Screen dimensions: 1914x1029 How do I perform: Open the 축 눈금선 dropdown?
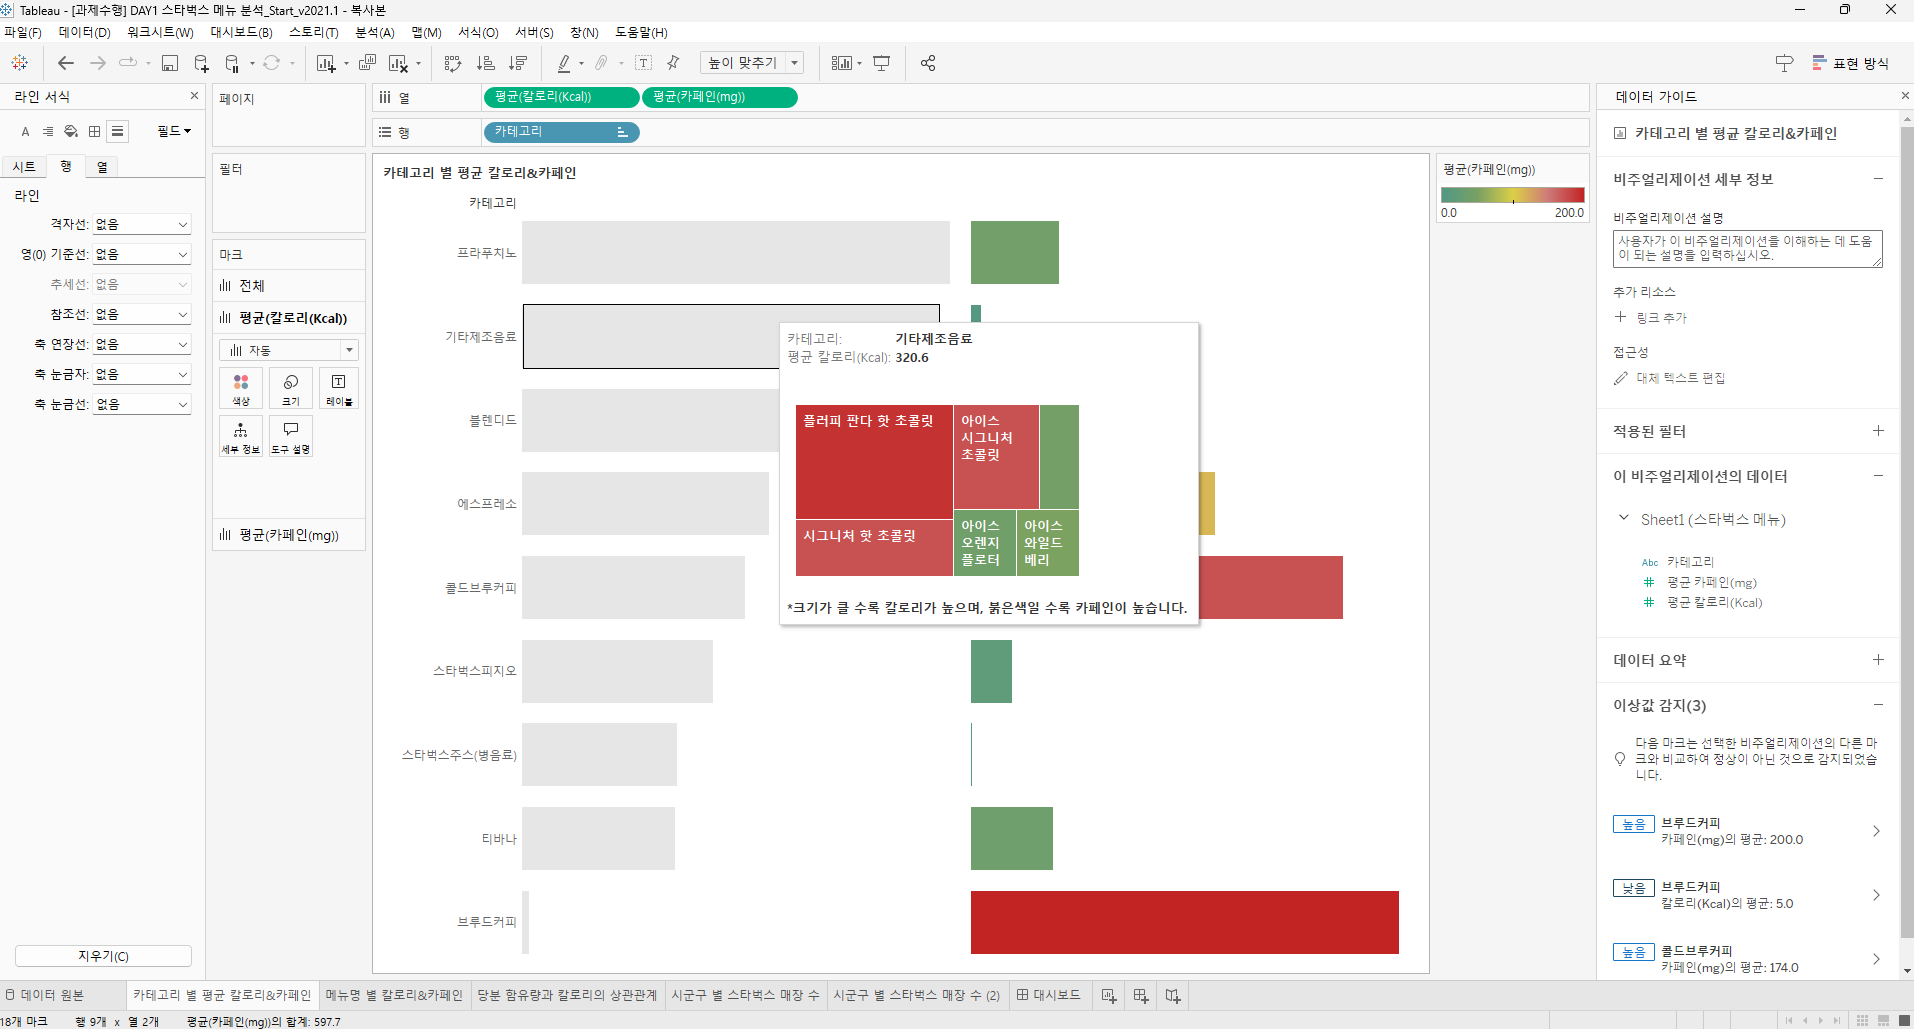pos(141,404)
